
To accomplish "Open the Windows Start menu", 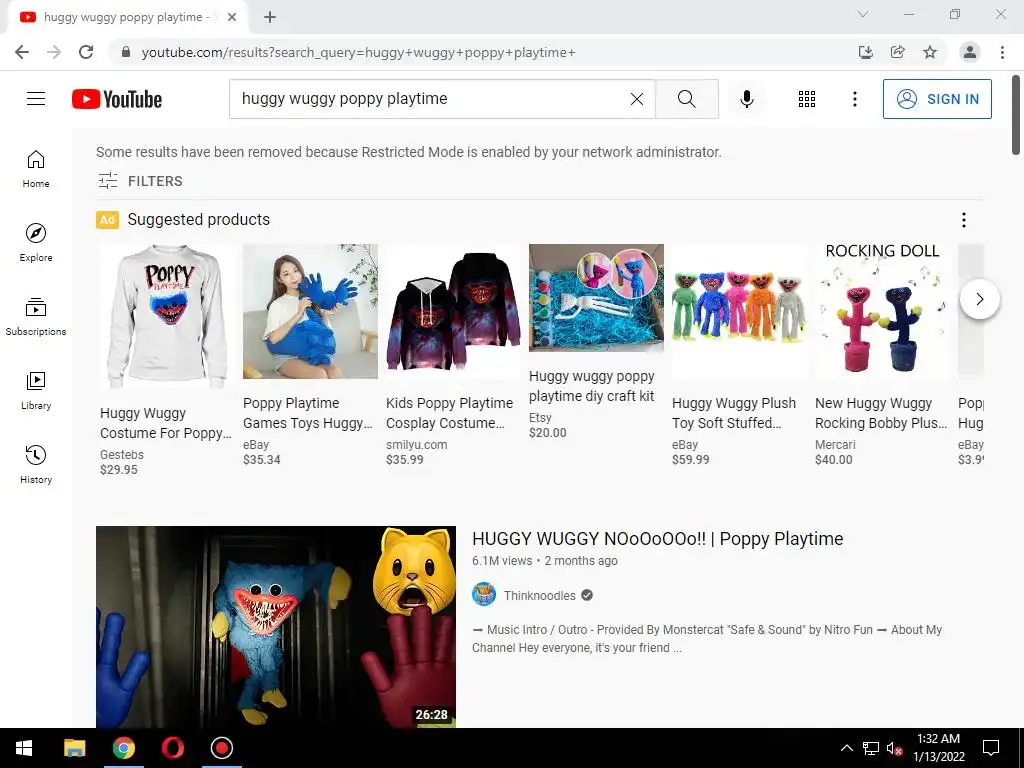I will click(x=24, y=748).
